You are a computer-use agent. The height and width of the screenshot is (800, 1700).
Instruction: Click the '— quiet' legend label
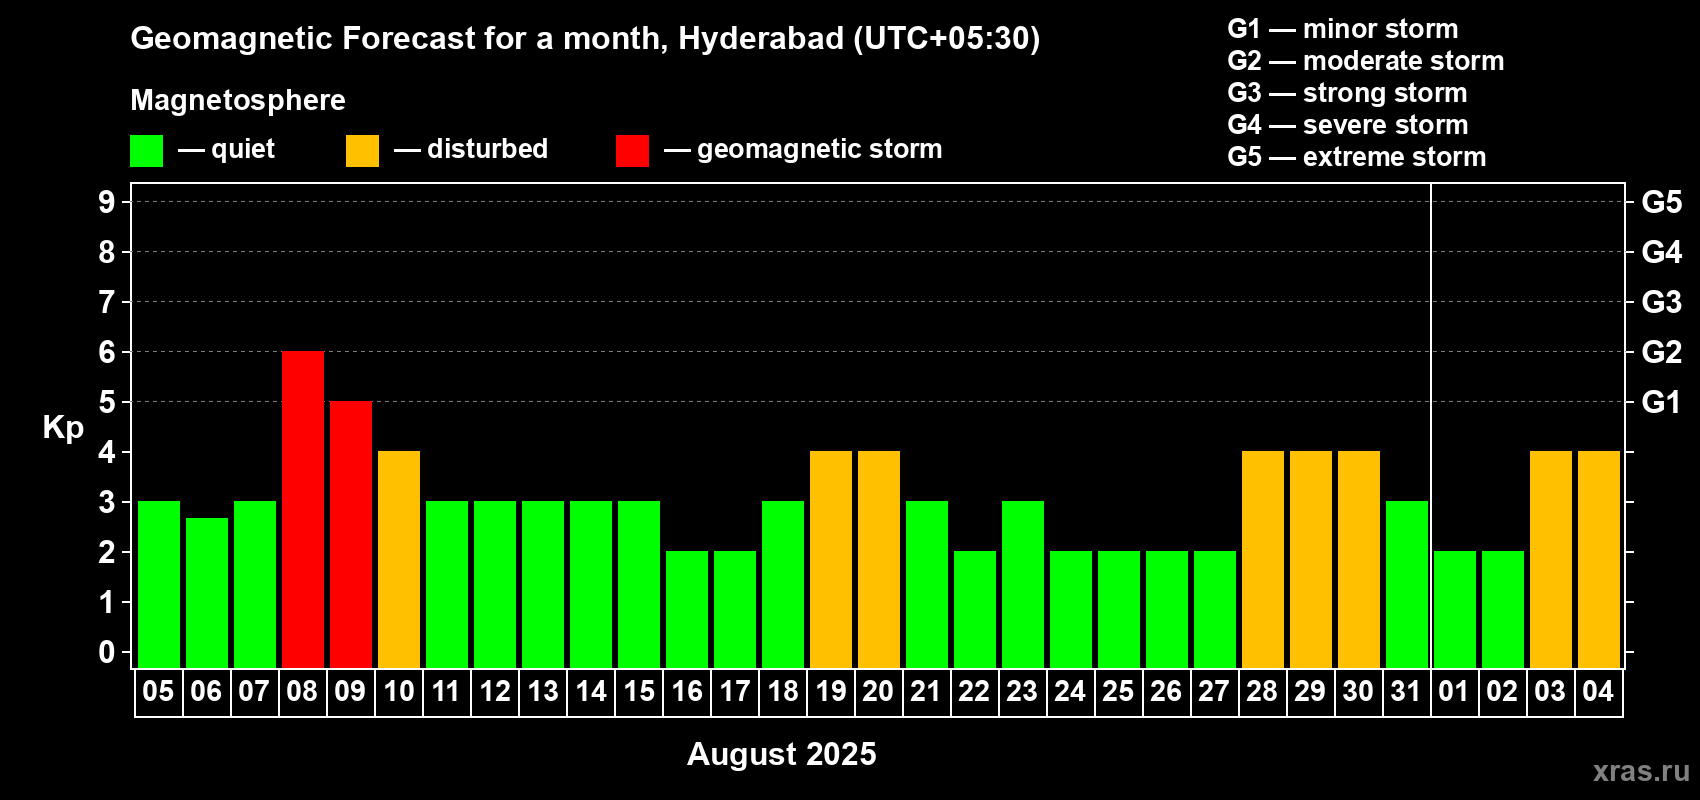click(226, 149)
